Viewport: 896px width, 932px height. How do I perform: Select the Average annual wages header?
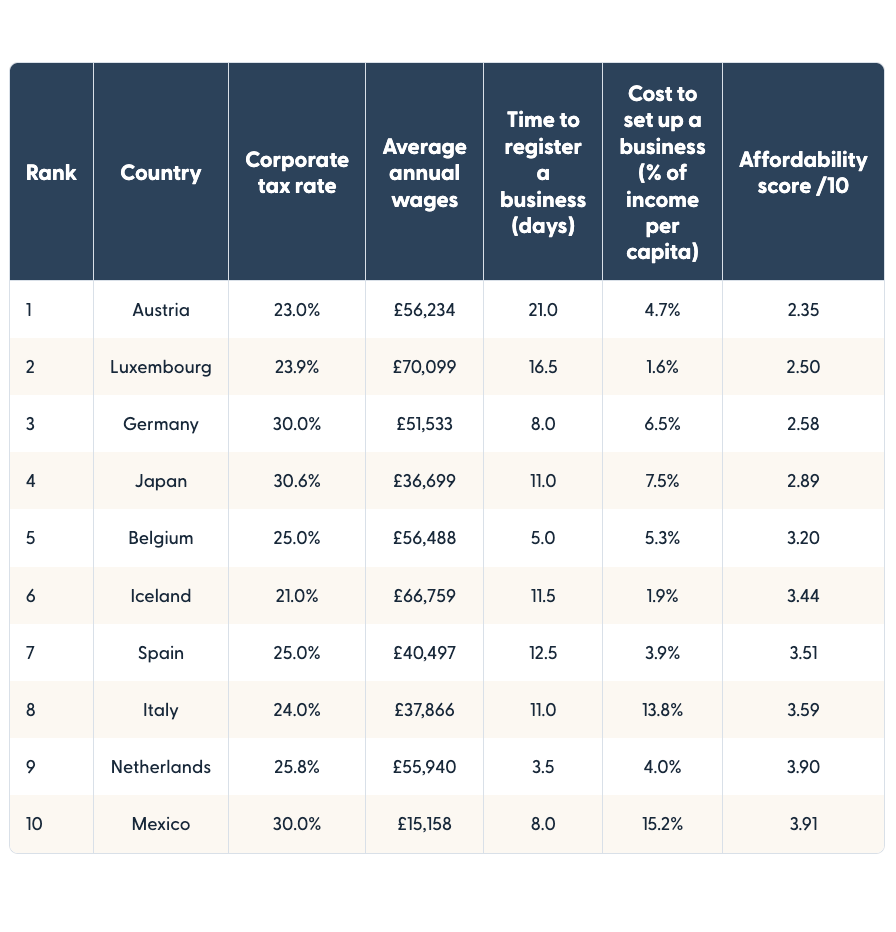click(424, 173)
